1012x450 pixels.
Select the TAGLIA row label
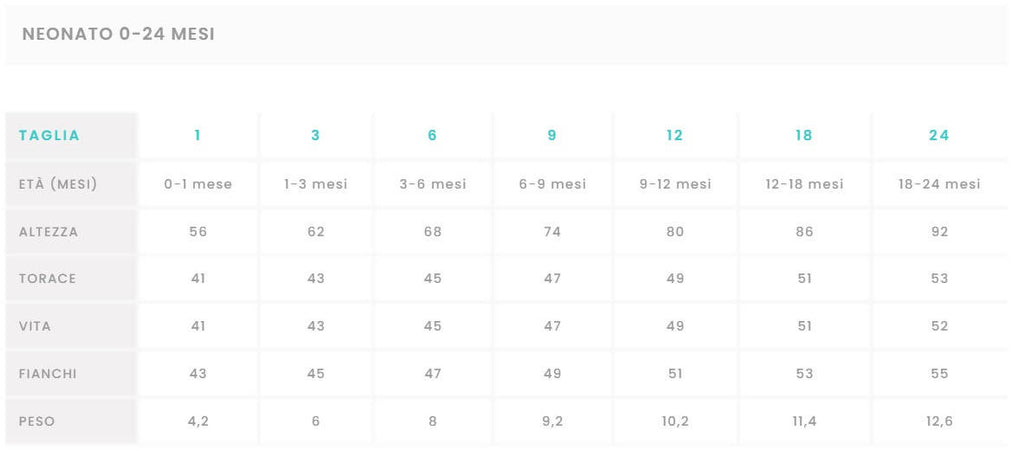(49, 135)
